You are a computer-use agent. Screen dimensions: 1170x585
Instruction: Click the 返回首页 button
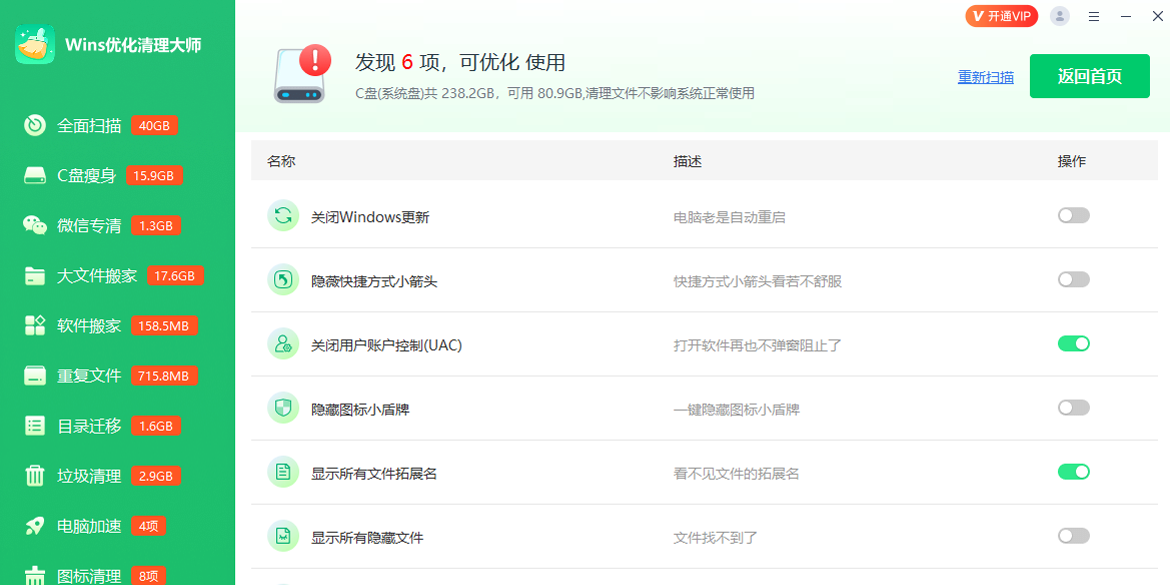point(1089,75)
